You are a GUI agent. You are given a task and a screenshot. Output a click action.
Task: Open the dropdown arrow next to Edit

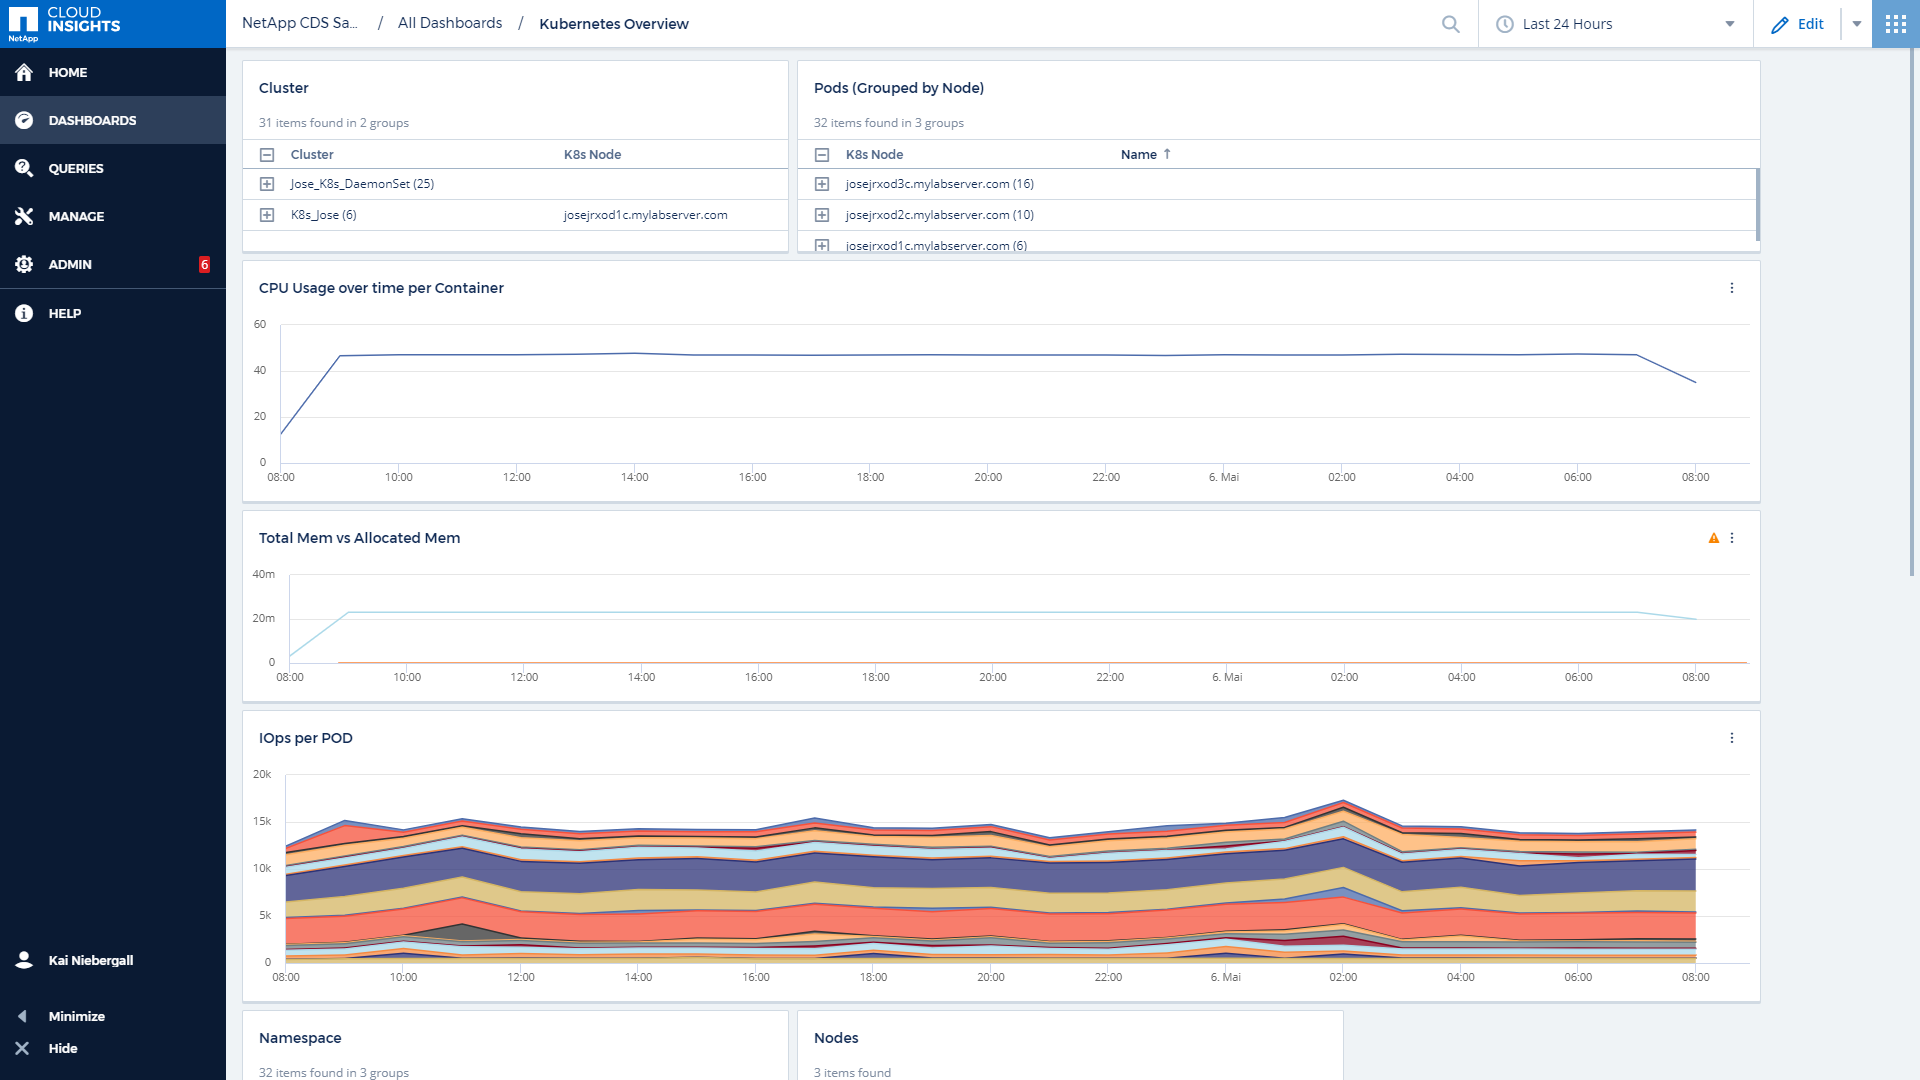pos(1857,24)
